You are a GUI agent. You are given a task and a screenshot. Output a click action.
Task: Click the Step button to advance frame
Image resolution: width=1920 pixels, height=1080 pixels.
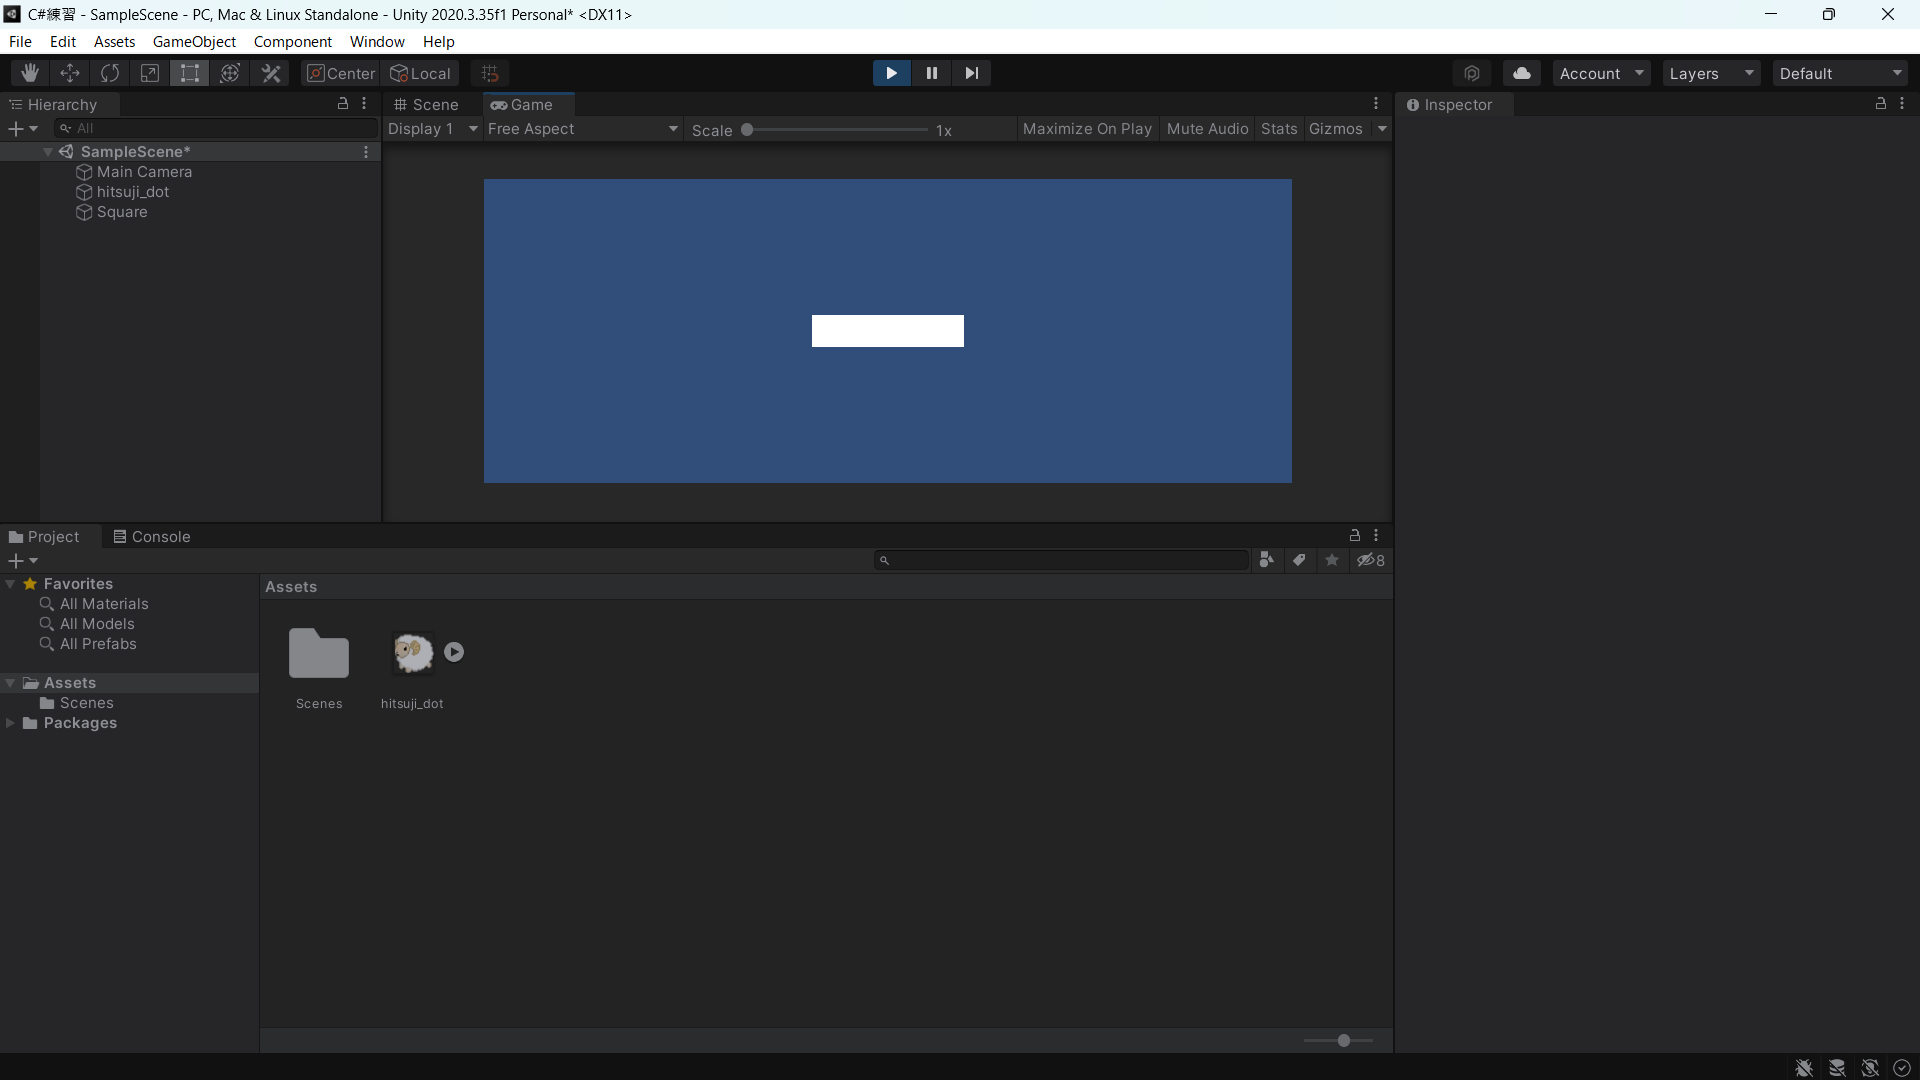pyautogui.click(x=972, y=73)
